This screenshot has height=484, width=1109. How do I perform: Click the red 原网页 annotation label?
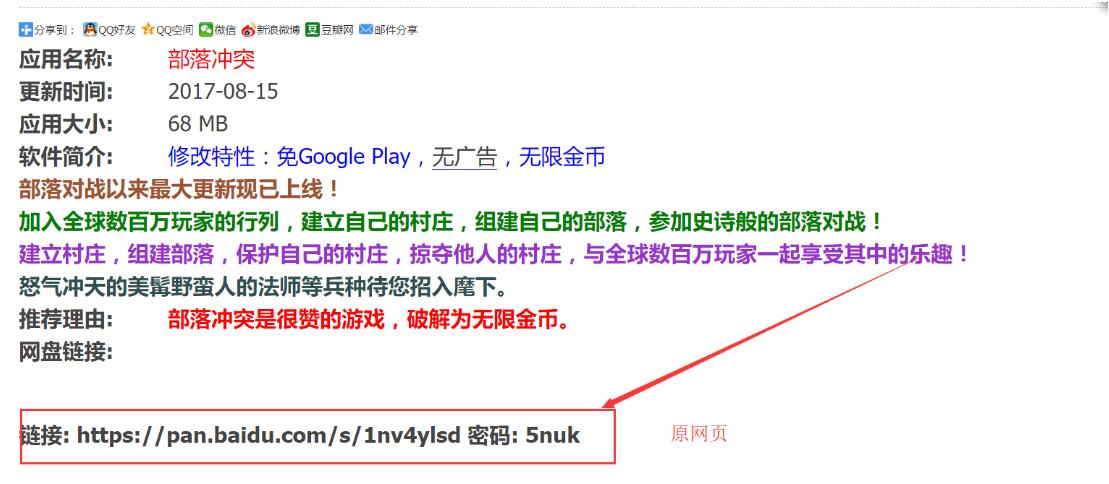[699, 434]
